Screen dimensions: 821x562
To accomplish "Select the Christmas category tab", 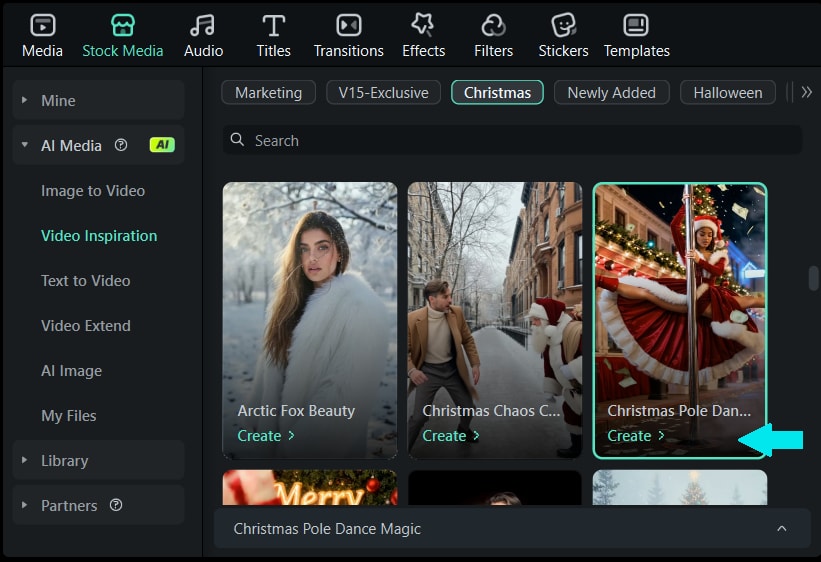I will [497, 93].
